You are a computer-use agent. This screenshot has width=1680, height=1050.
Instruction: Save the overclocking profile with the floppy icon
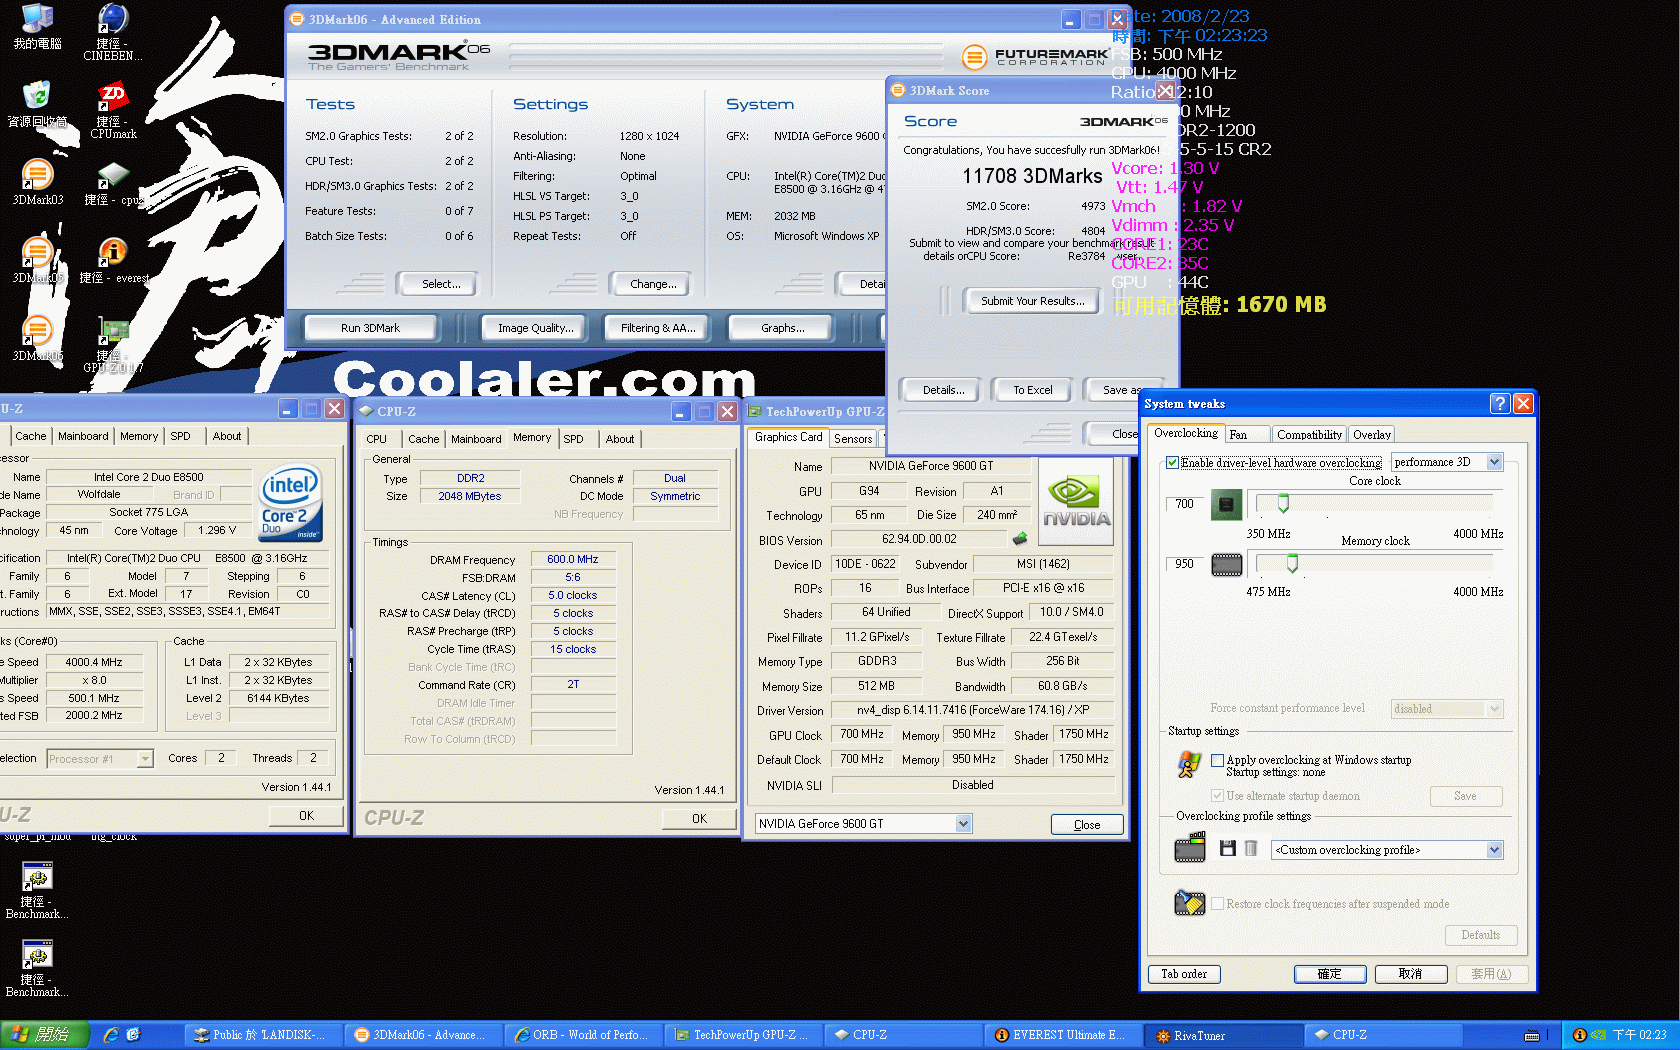[x=1228, y=849]
